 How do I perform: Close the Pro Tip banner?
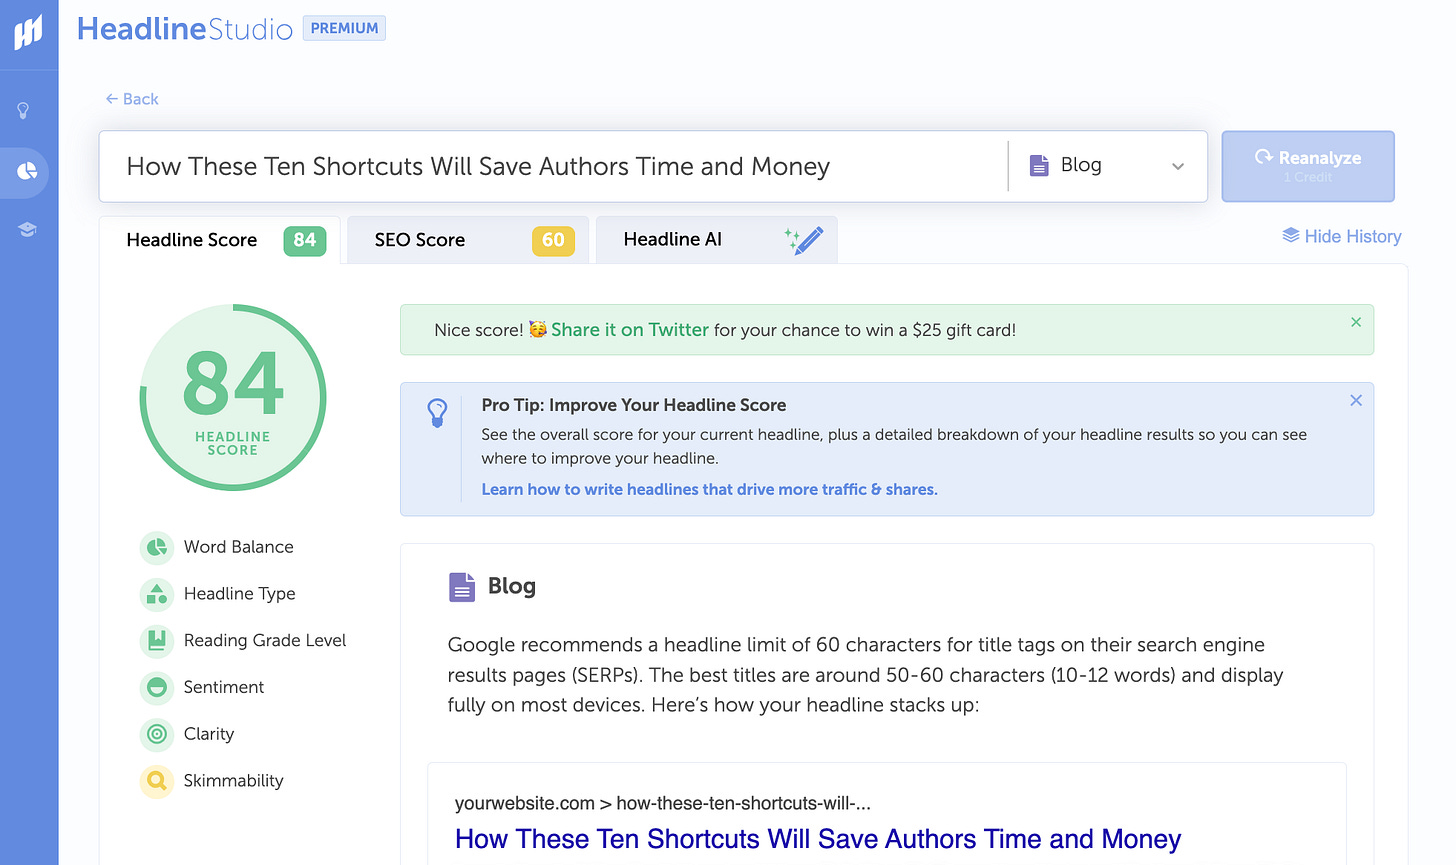(1356, 400)
